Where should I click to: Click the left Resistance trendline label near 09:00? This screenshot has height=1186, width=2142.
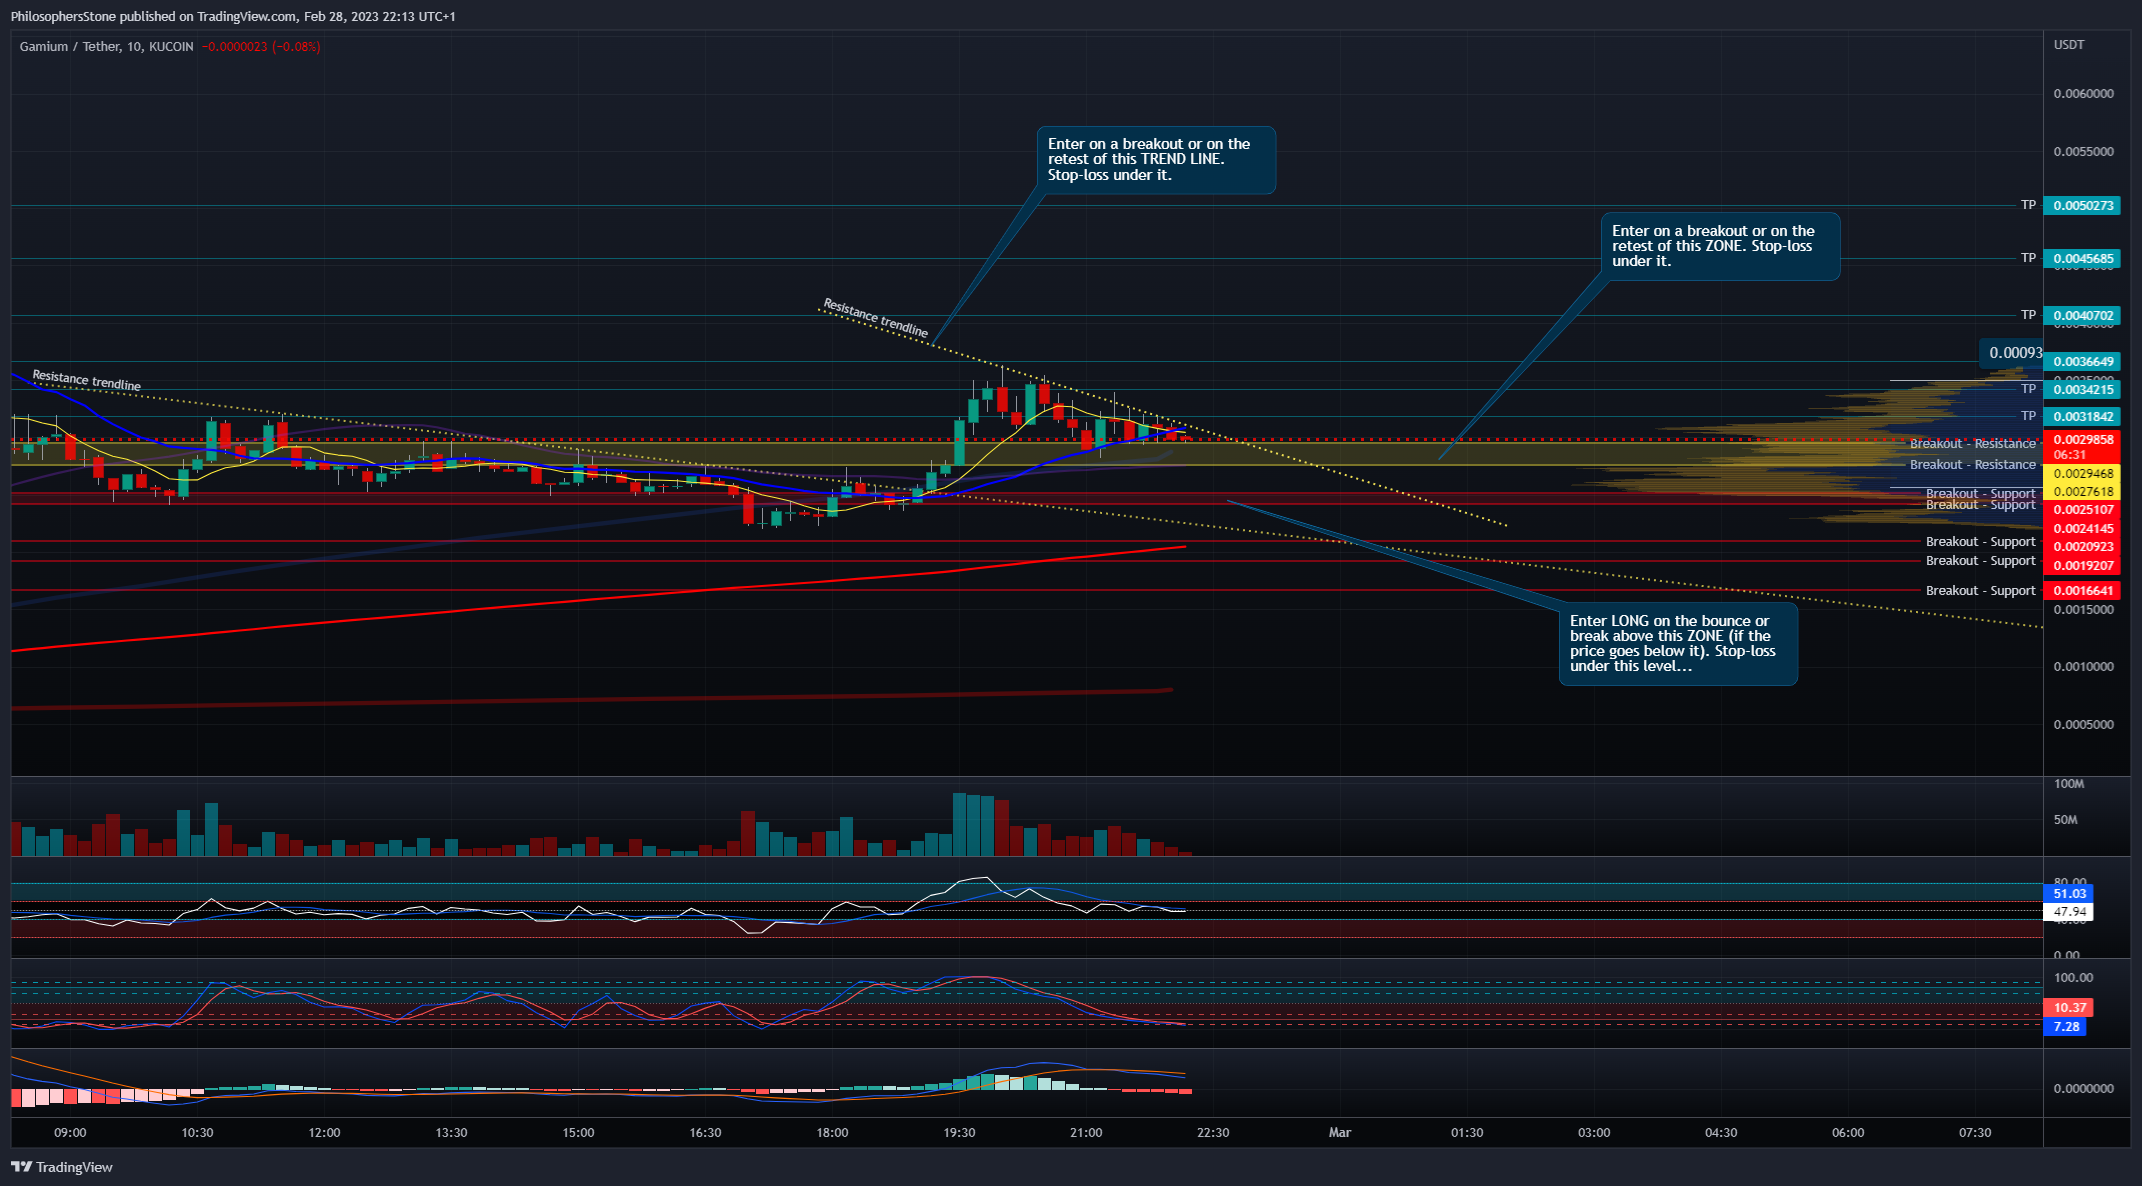pyautogui.click(x=87, y=380)
